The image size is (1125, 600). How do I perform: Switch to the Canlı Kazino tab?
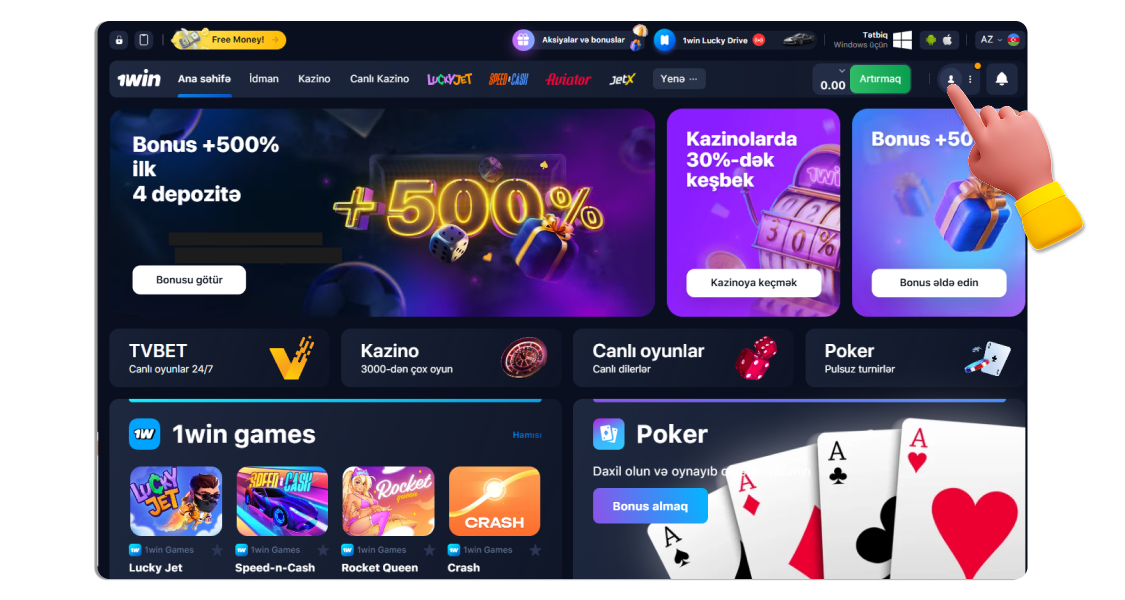click(x=380, y=79)
